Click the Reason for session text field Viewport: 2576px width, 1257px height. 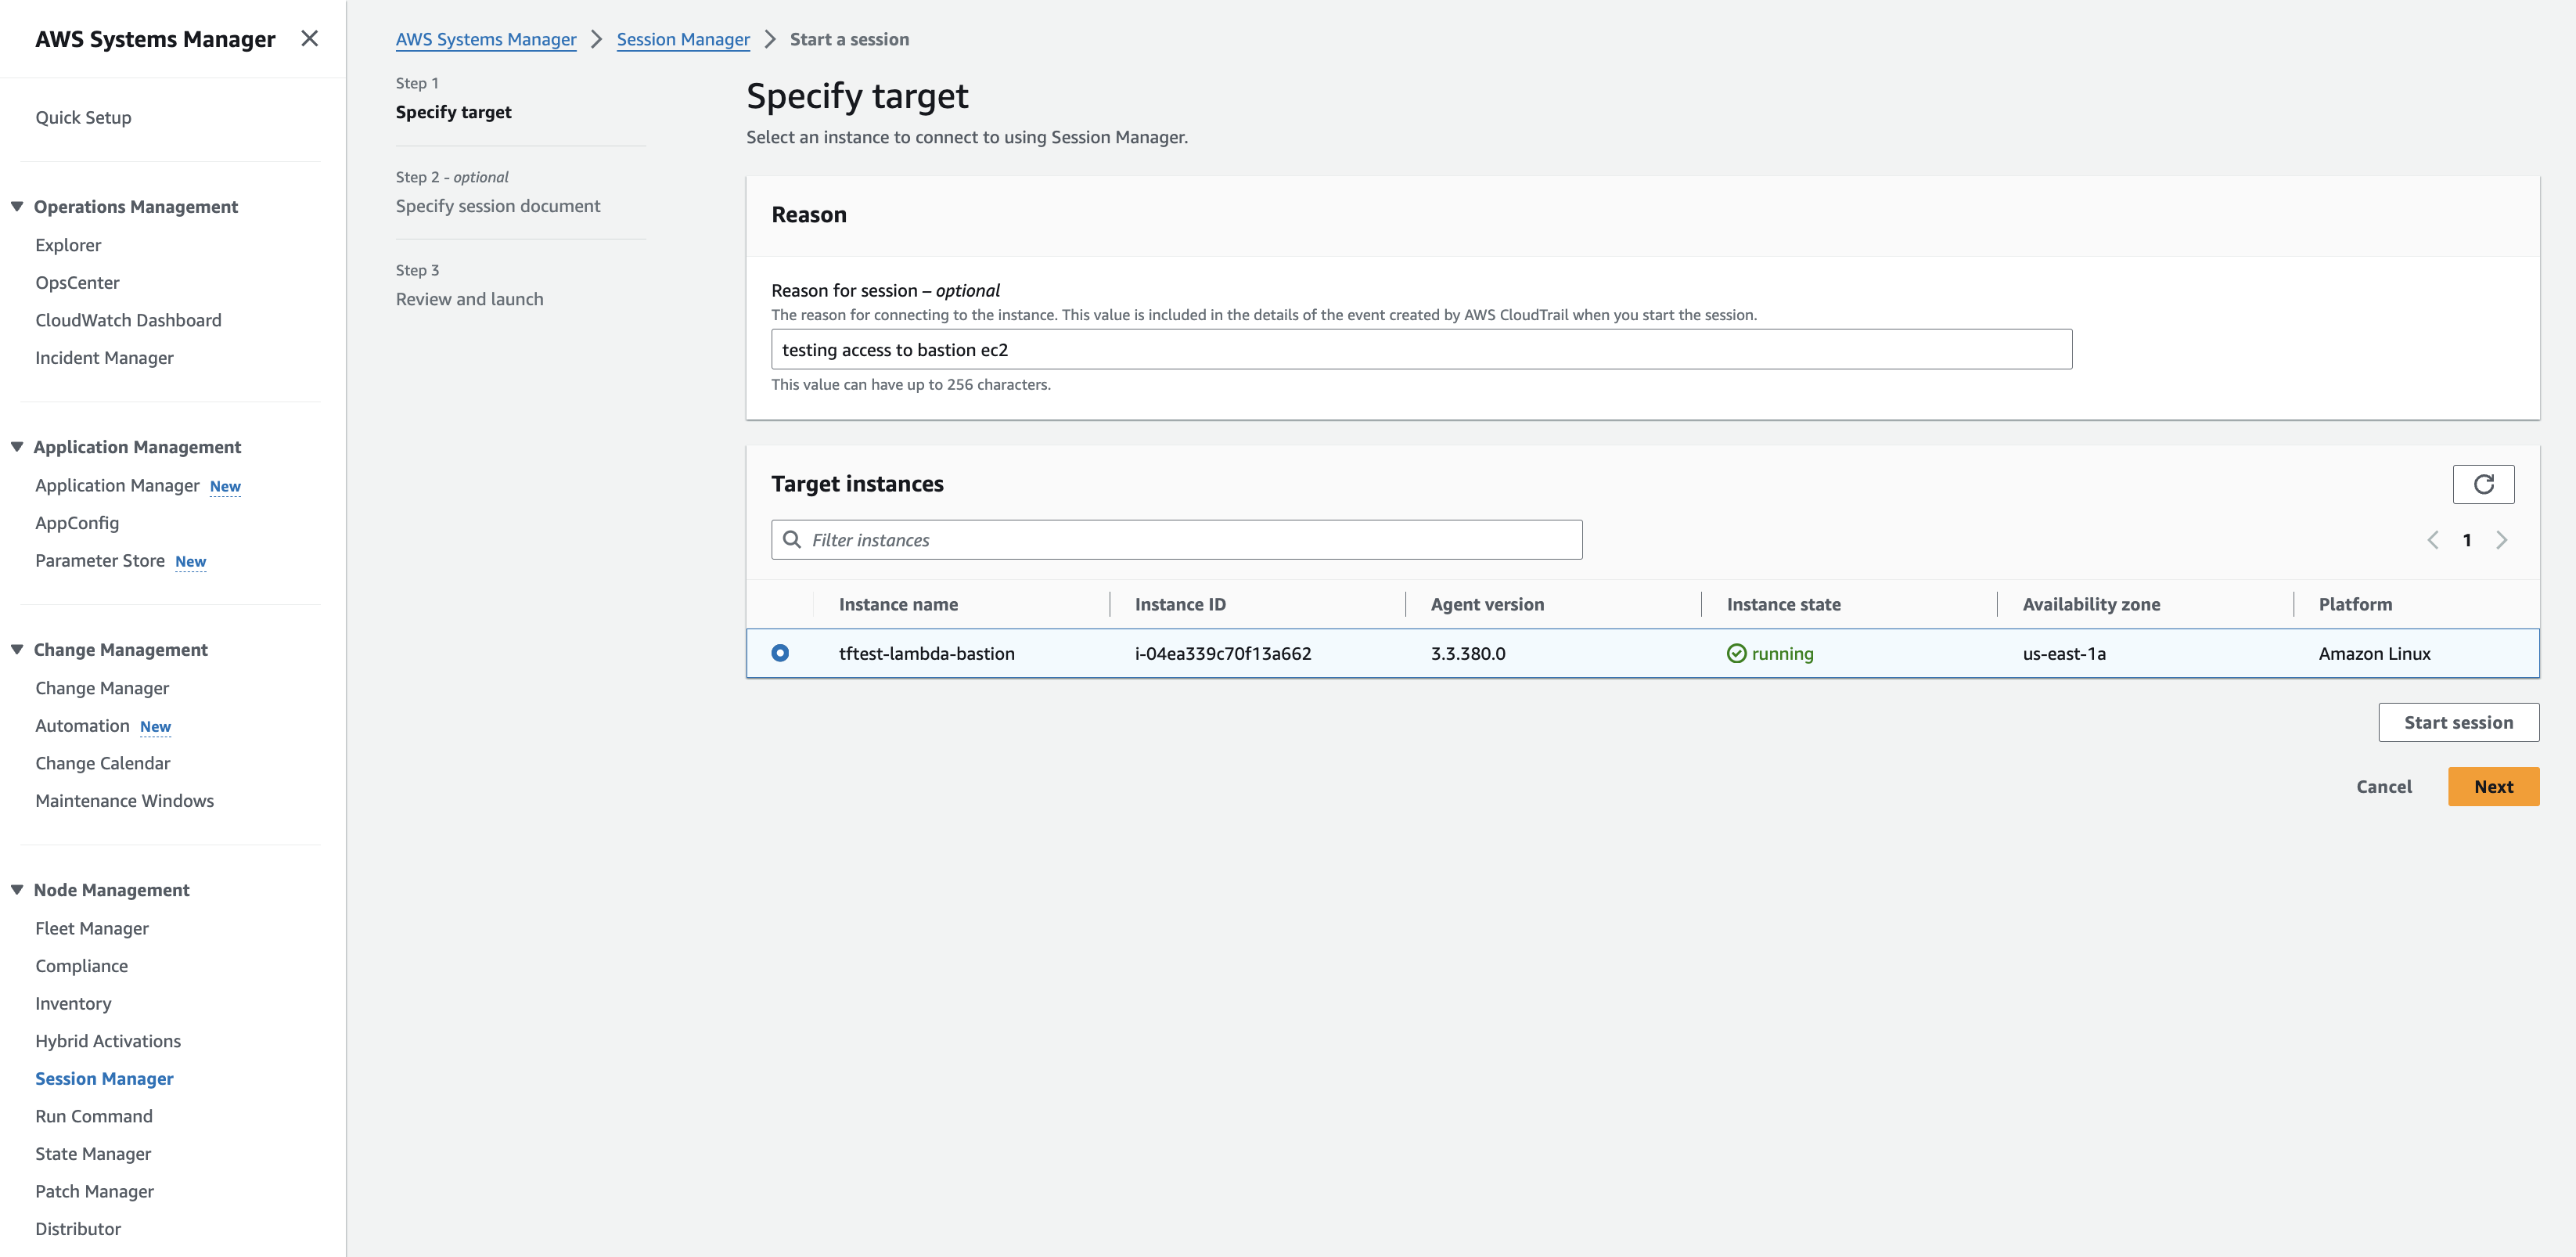[1421, 350]
